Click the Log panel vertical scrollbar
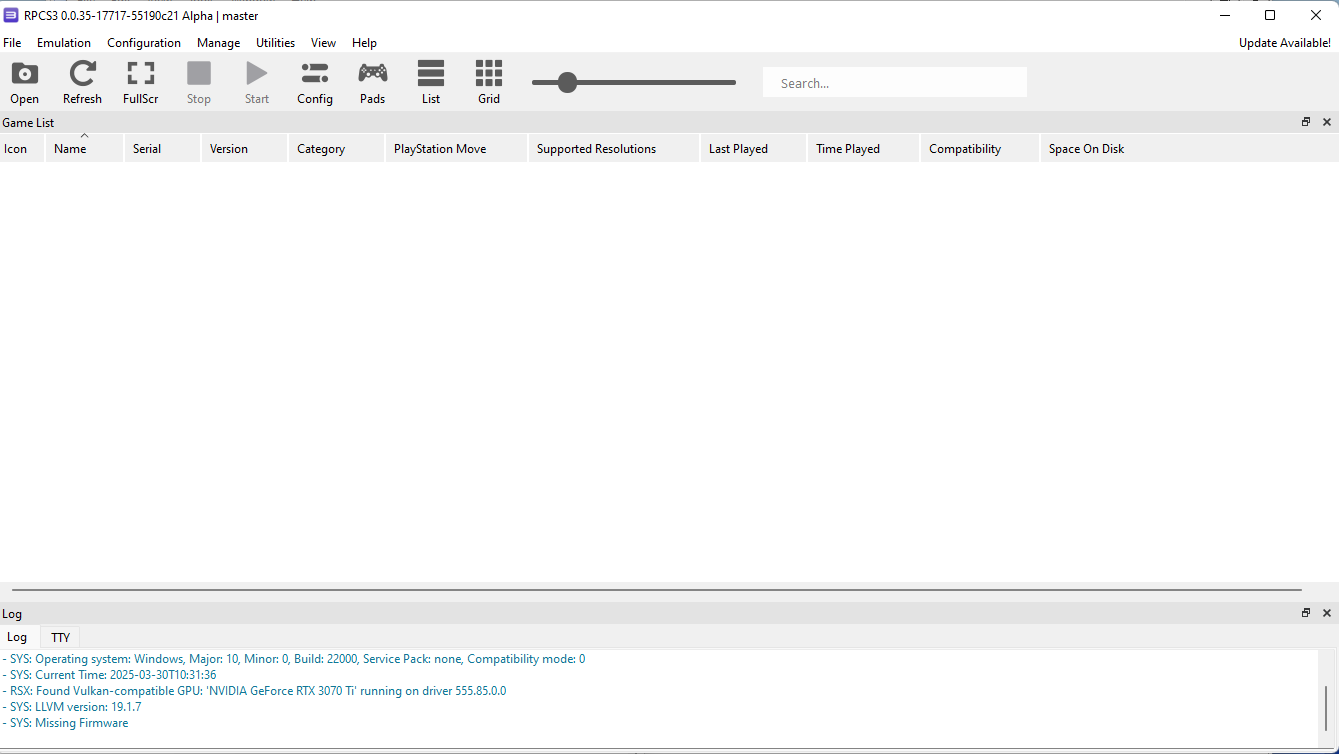This screenshot has height=754, width=1339. [1327, 709]
